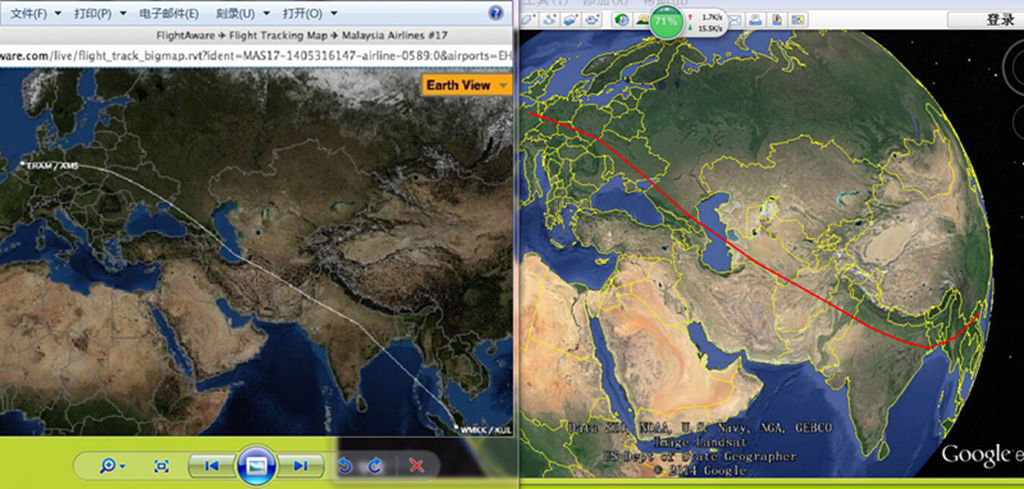
Task: Click the historical imagery clock icon
Action: [621, 19]
